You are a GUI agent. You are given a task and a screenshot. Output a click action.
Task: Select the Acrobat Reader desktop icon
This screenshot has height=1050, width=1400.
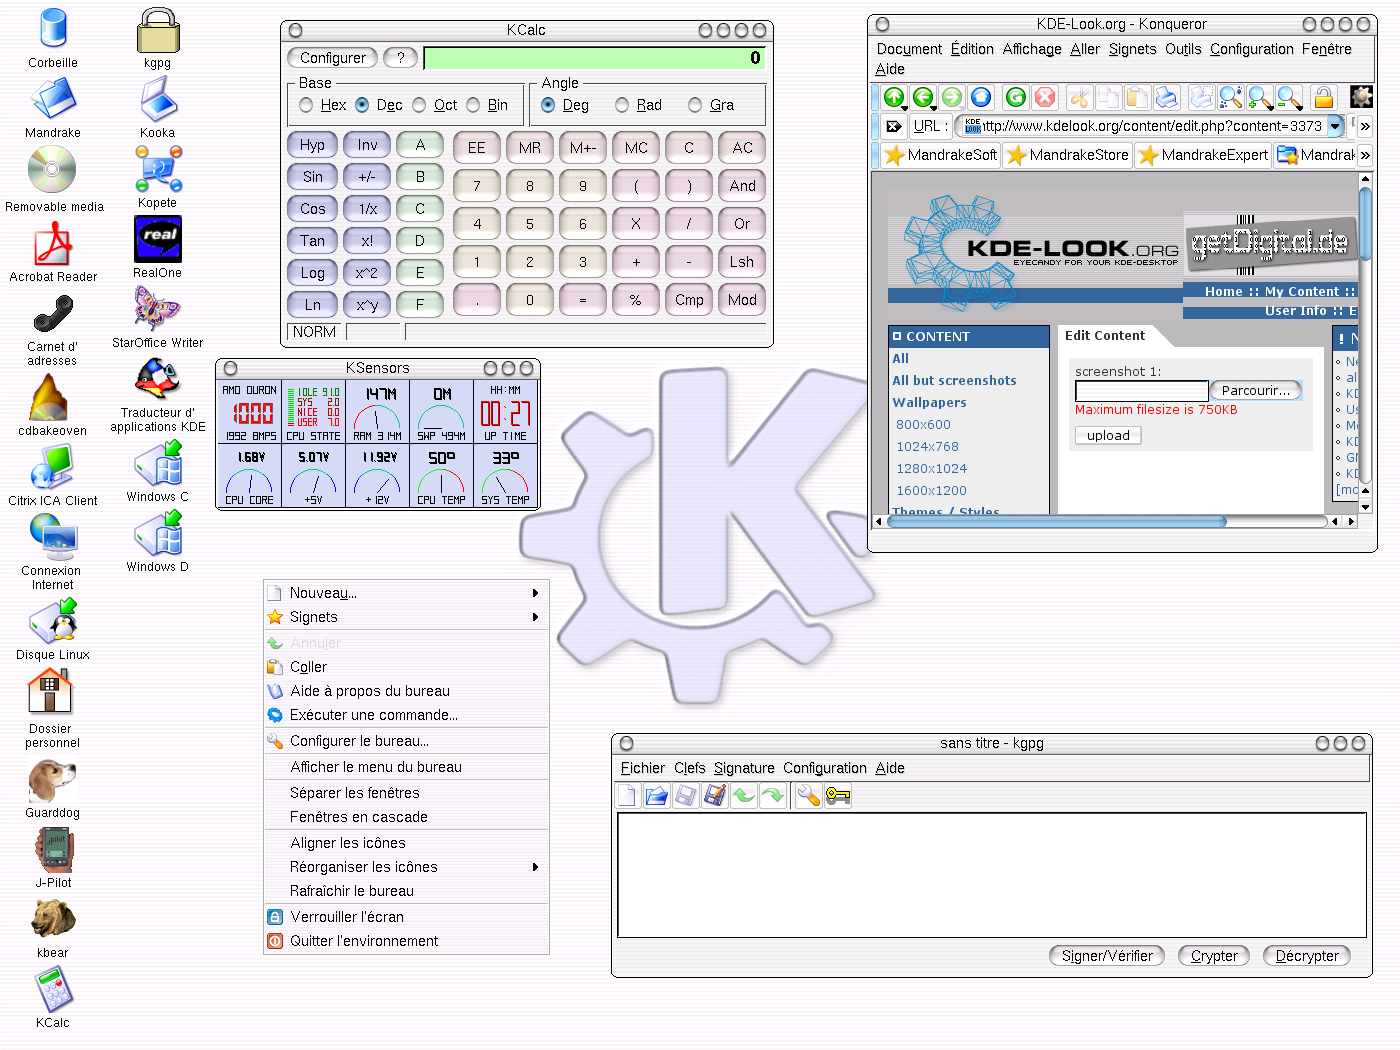[x=53, y=252]
